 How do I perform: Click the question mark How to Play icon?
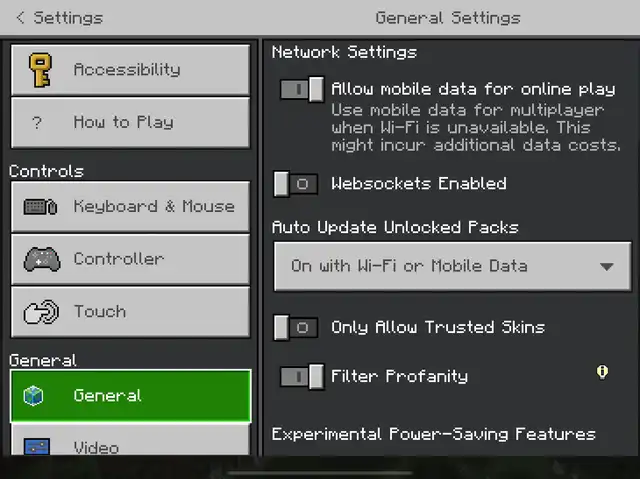(x=37, y=122)
